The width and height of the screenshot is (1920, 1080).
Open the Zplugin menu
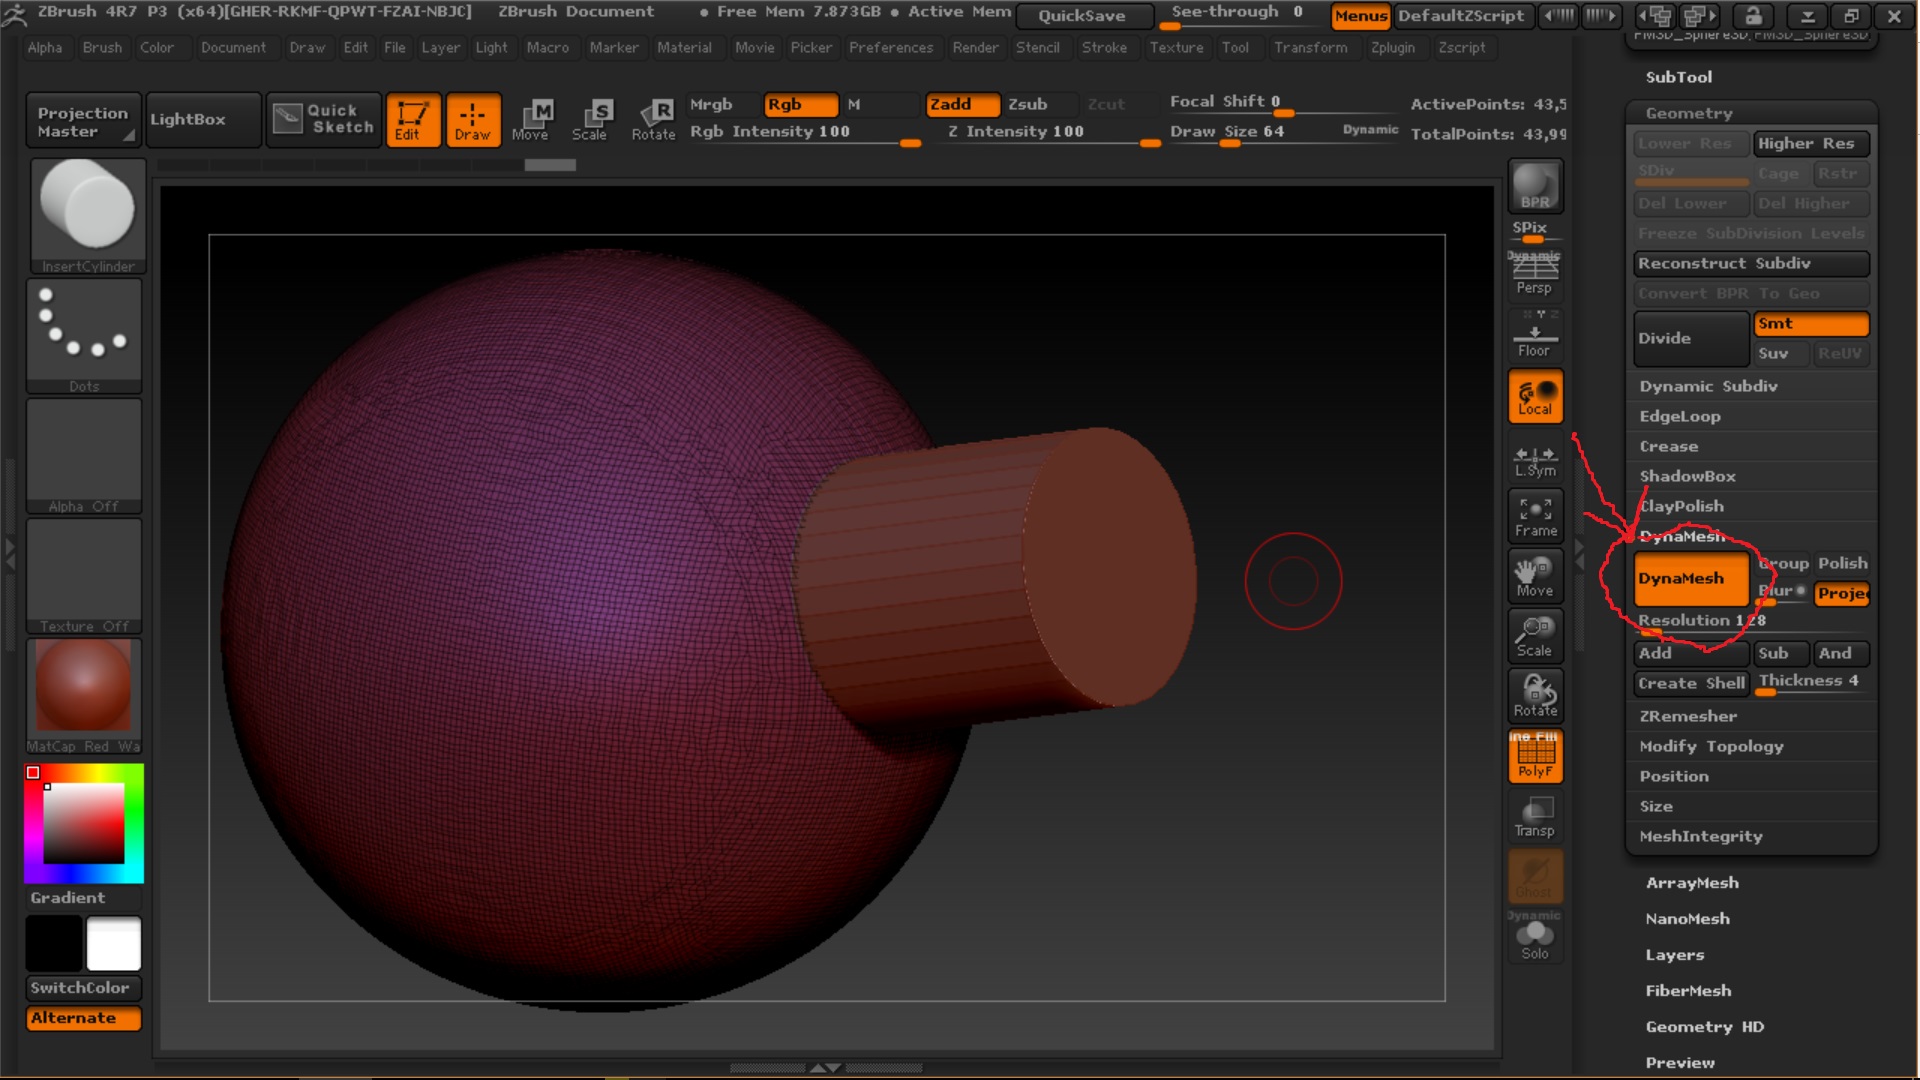click(1392, 47)
